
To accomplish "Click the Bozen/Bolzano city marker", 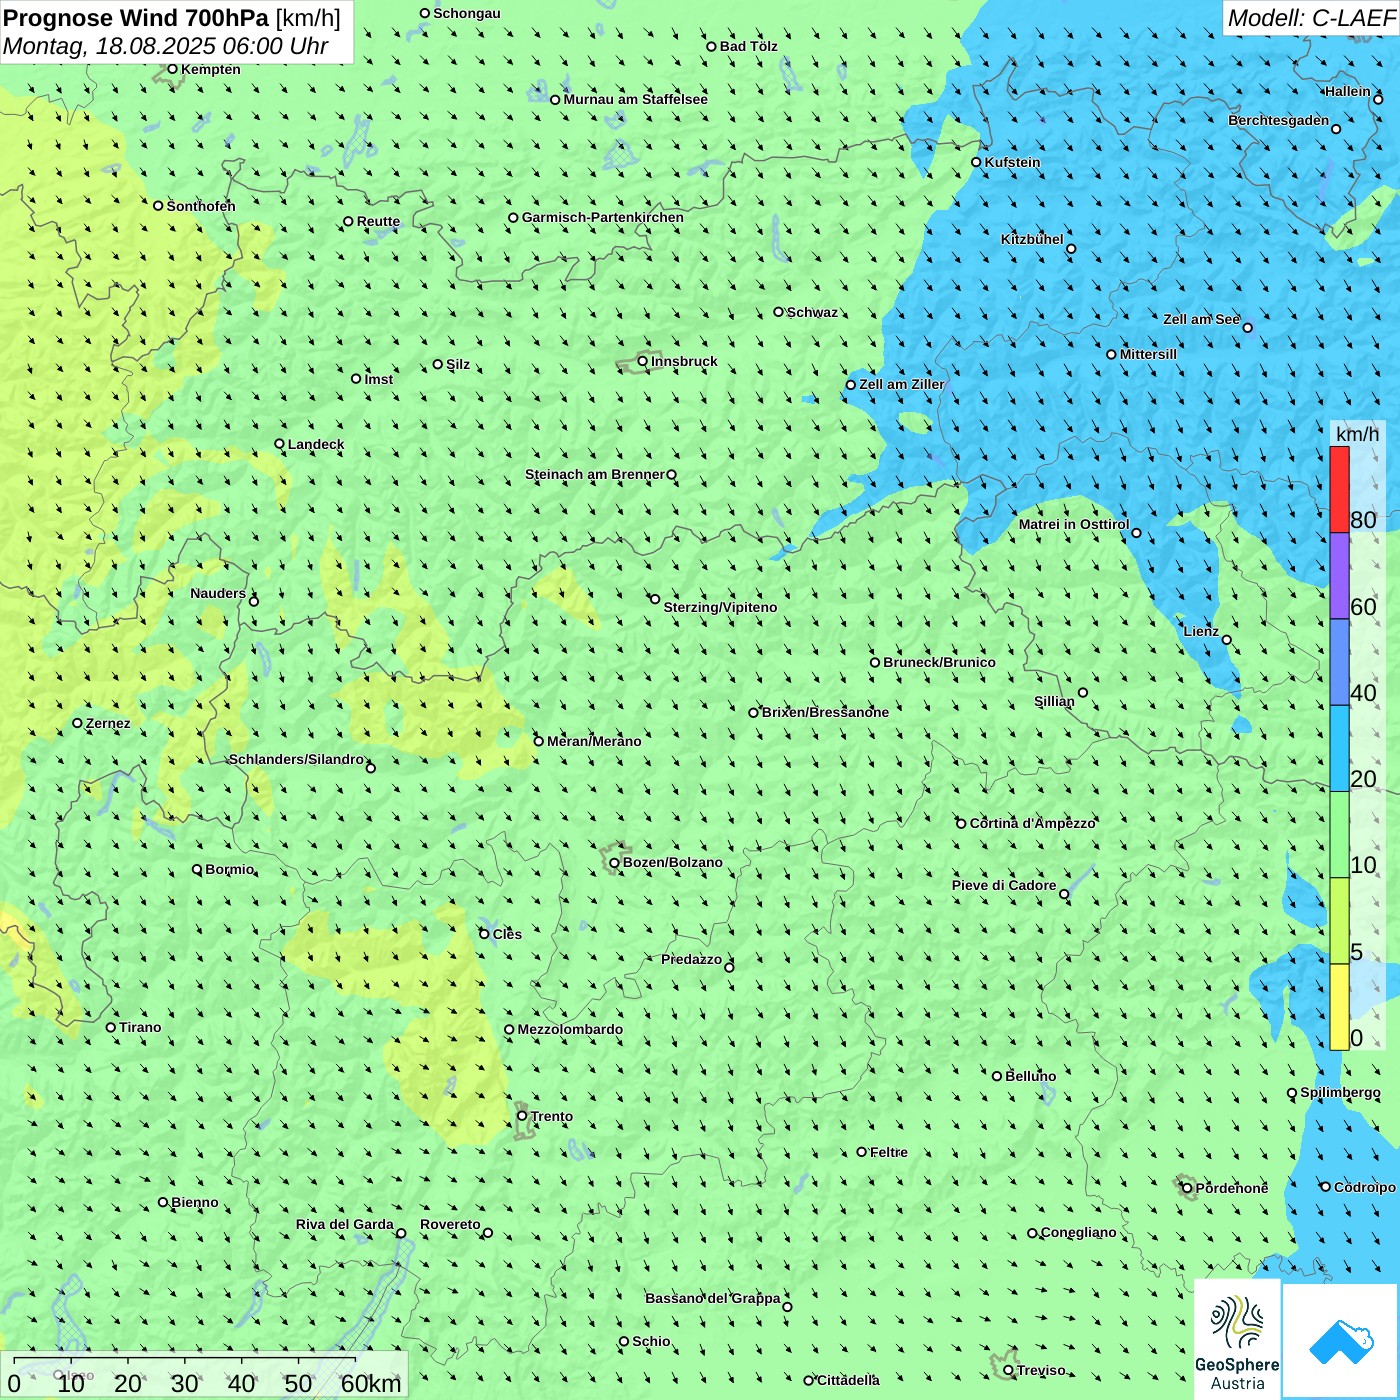I will pos(615,862).
